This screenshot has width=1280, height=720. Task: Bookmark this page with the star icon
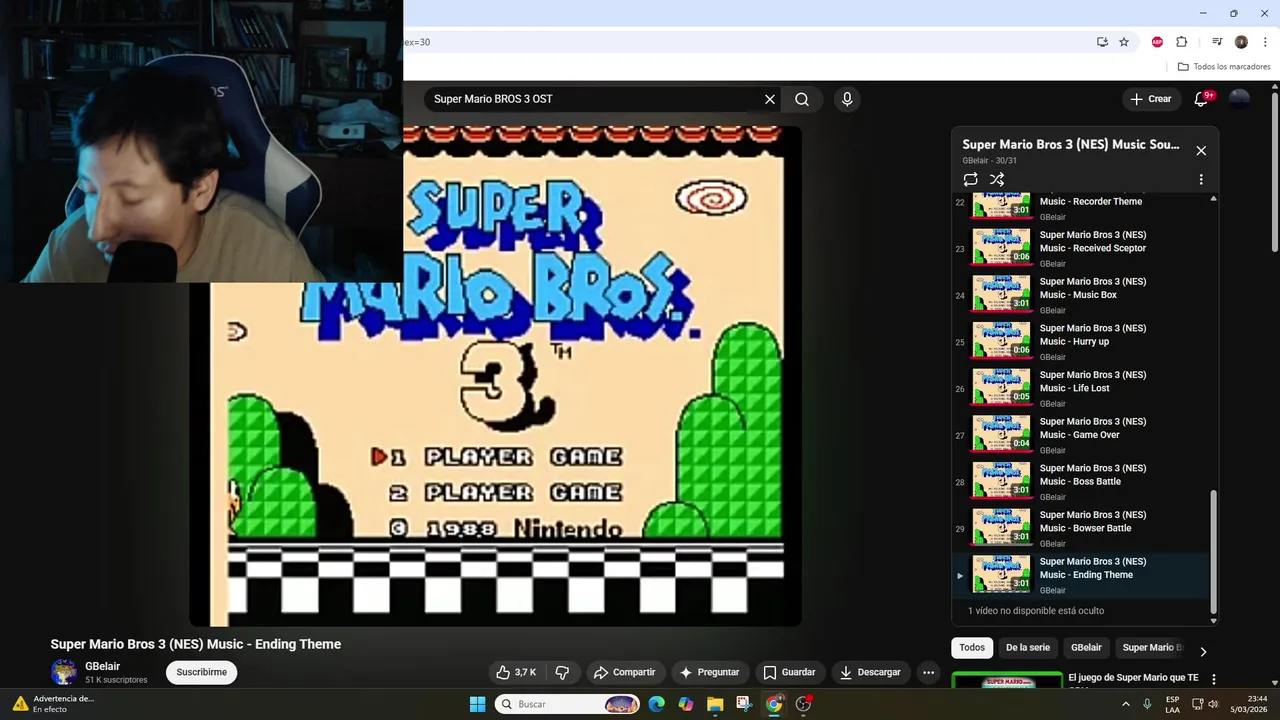pos(1124,42)
